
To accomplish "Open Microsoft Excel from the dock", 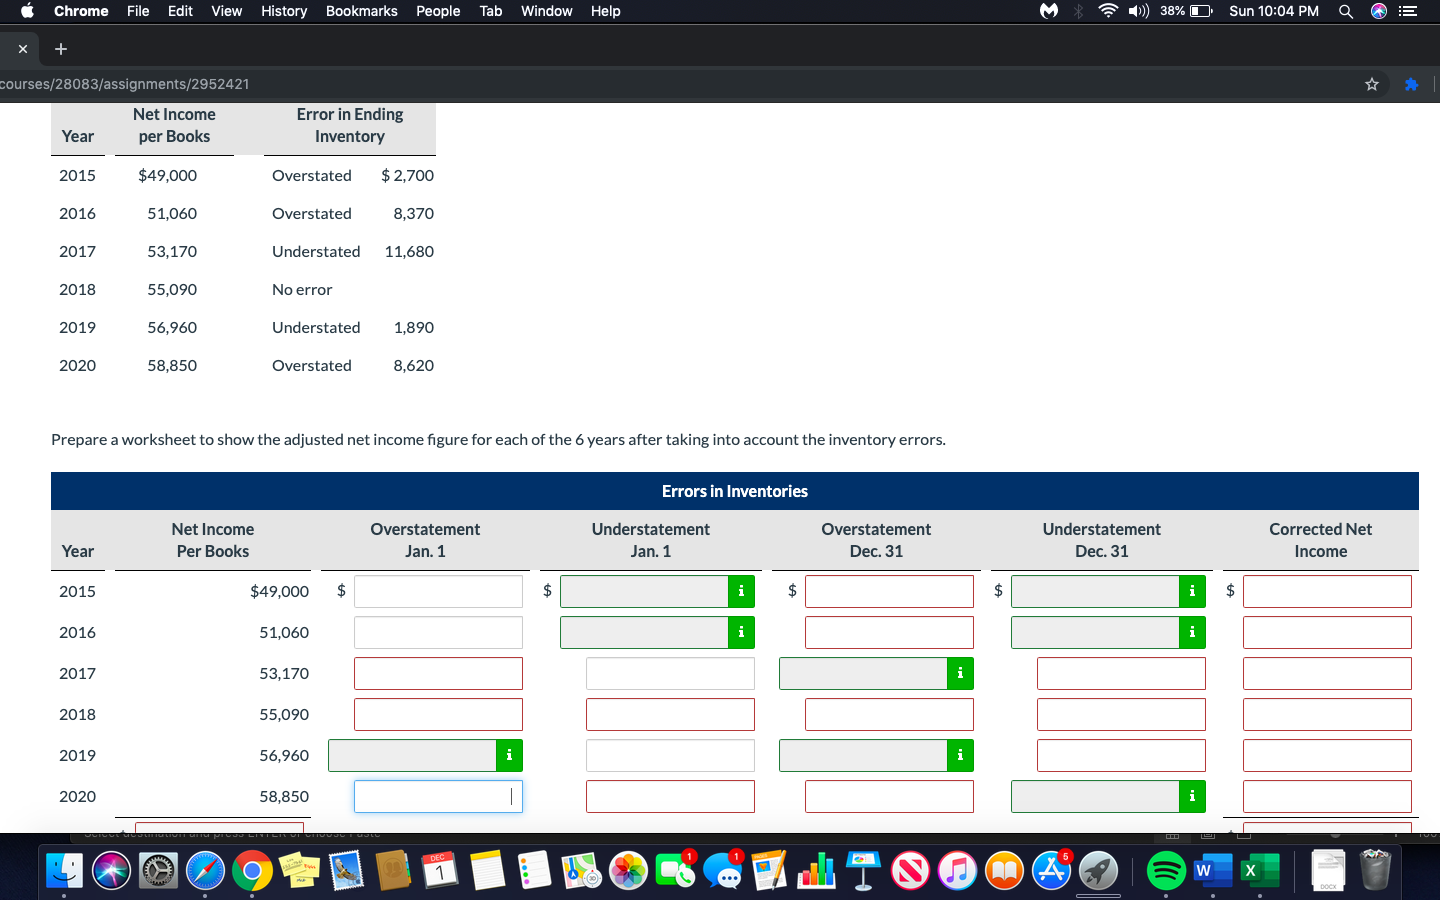I will [1259, 871].
